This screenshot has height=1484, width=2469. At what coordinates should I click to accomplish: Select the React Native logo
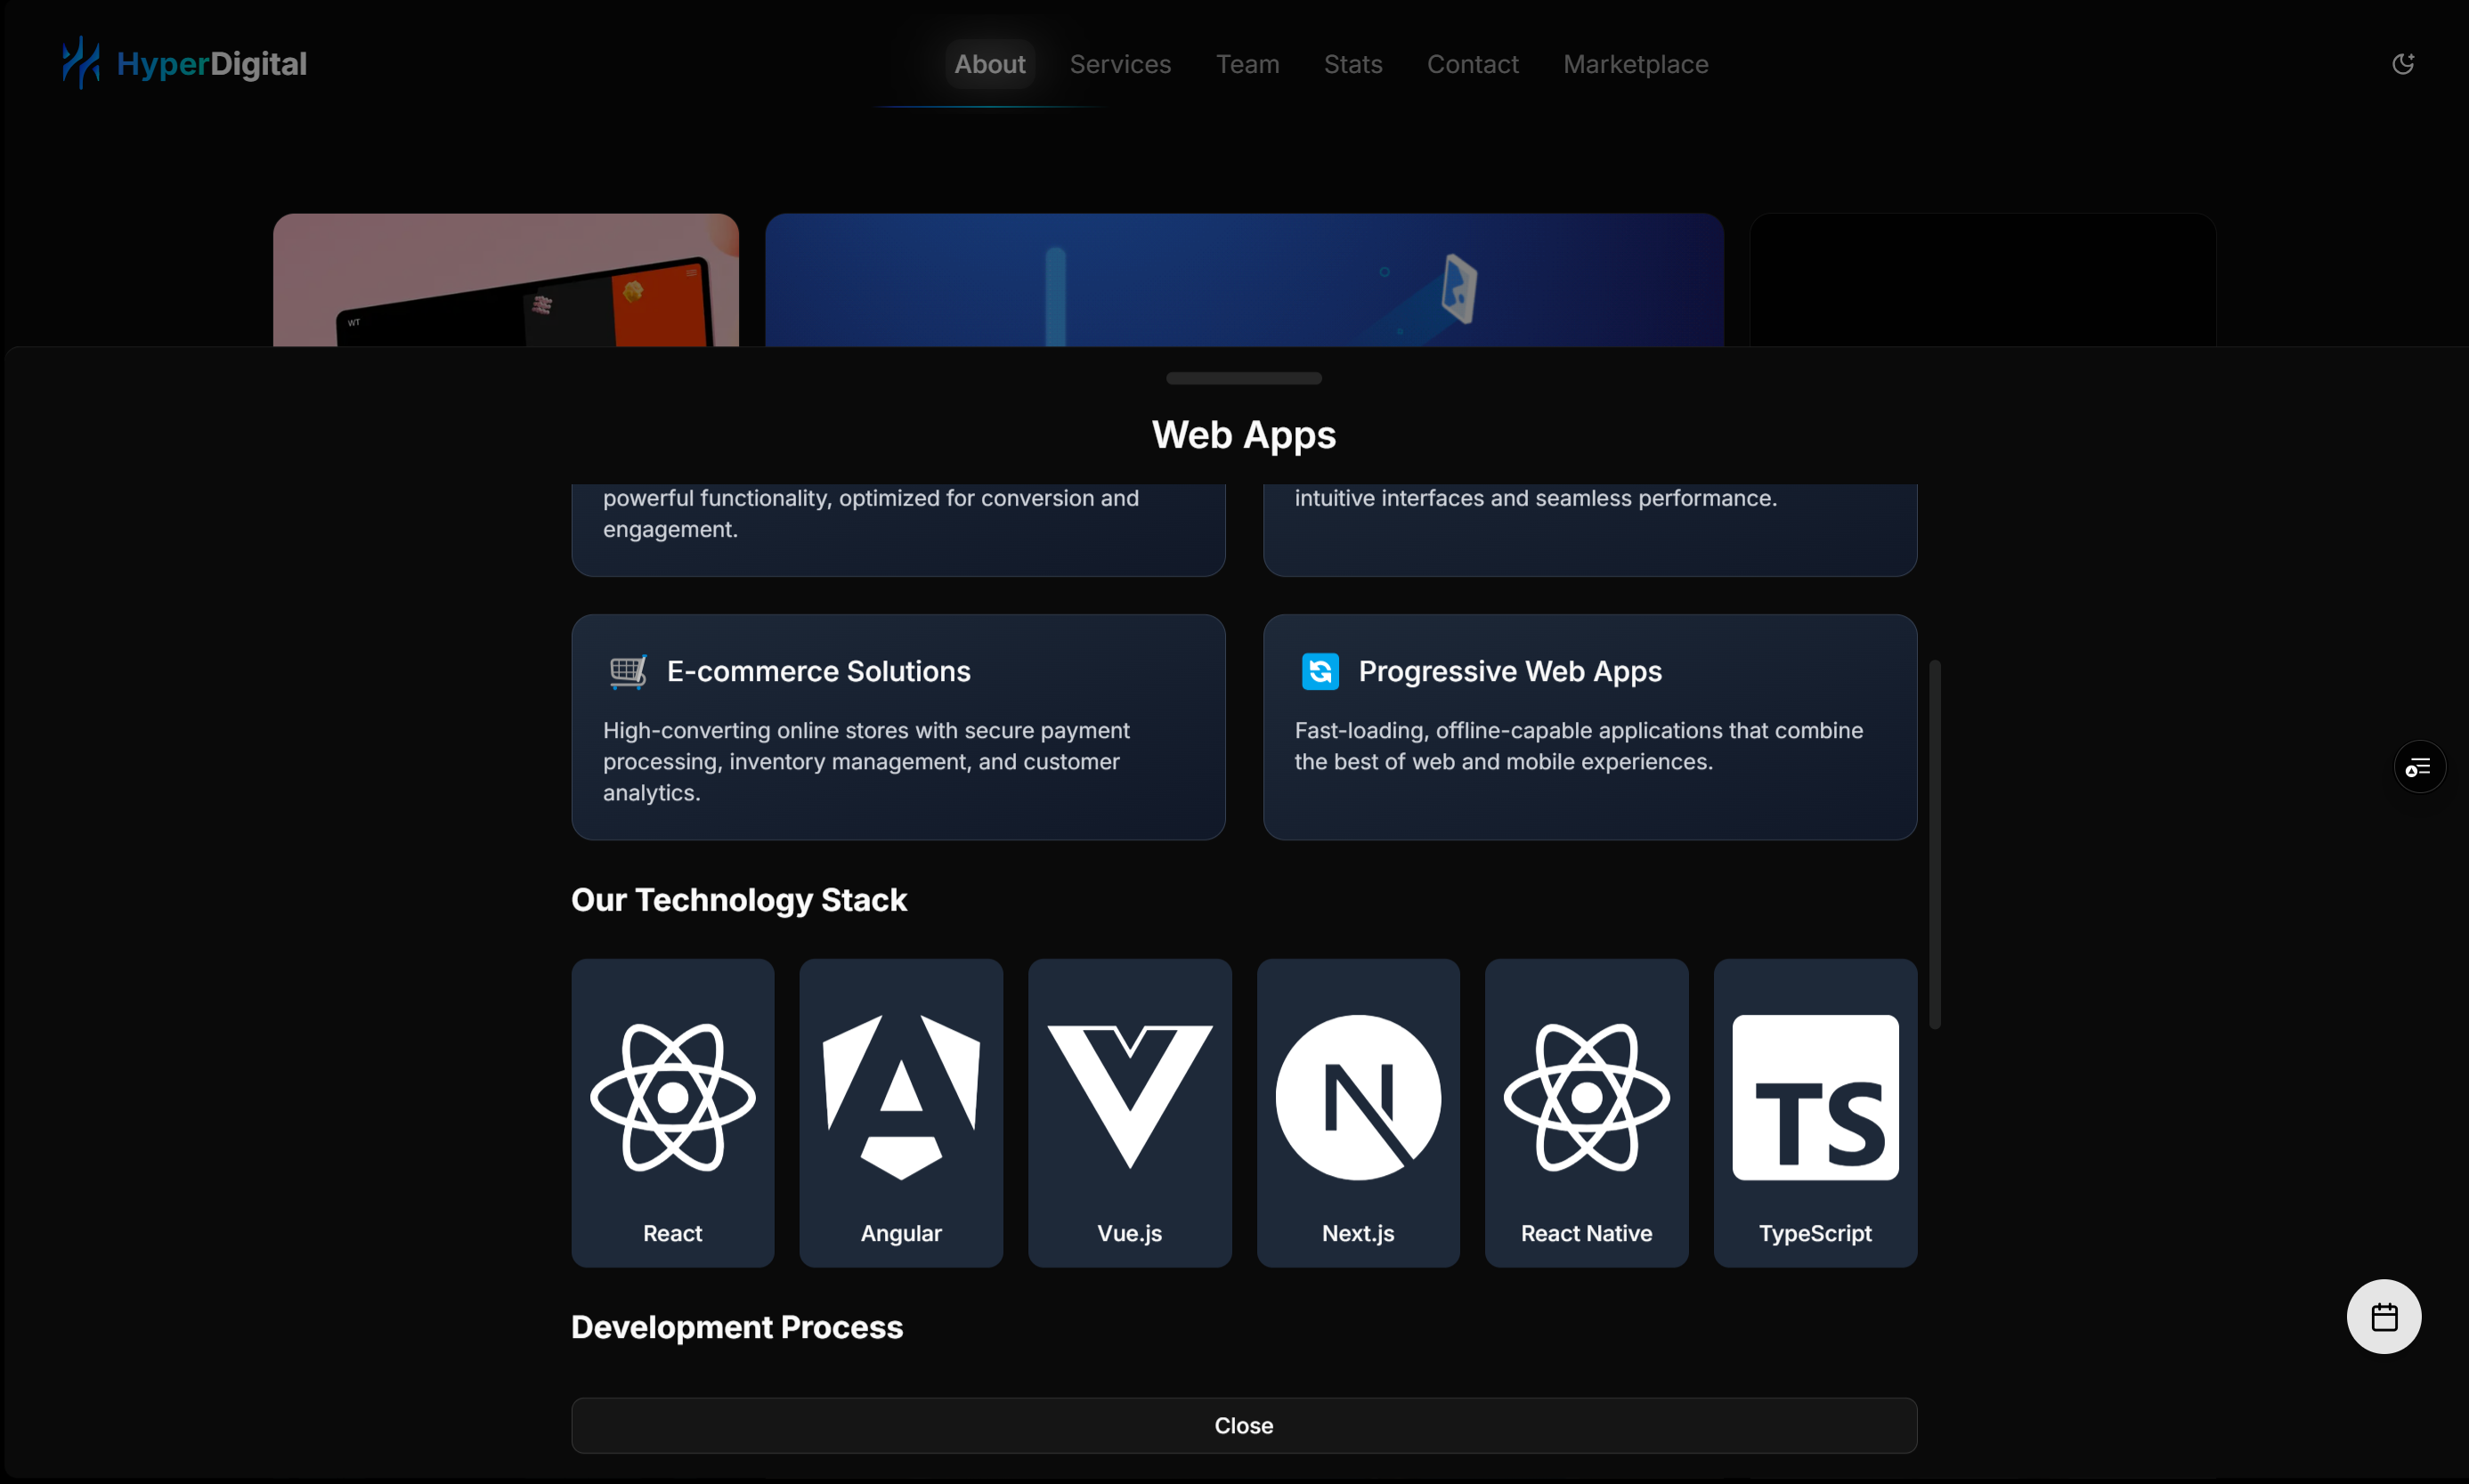(1586, 1097)
